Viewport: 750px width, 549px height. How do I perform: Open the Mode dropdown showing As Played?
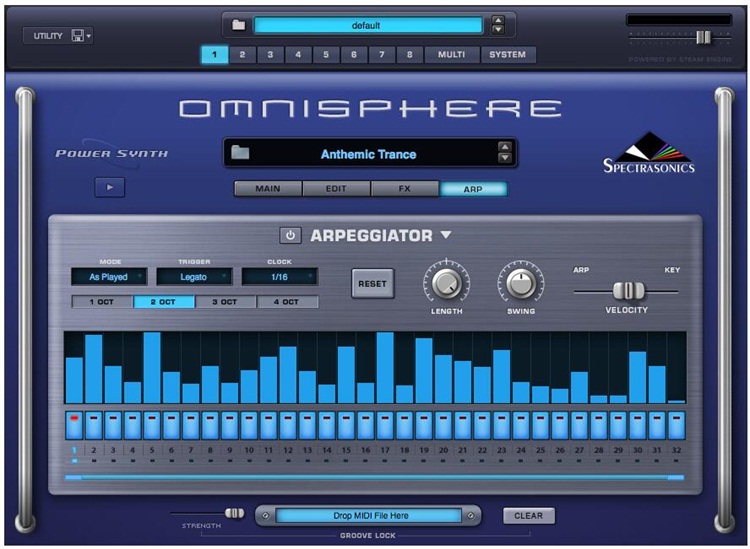click(x=109, y=277)
